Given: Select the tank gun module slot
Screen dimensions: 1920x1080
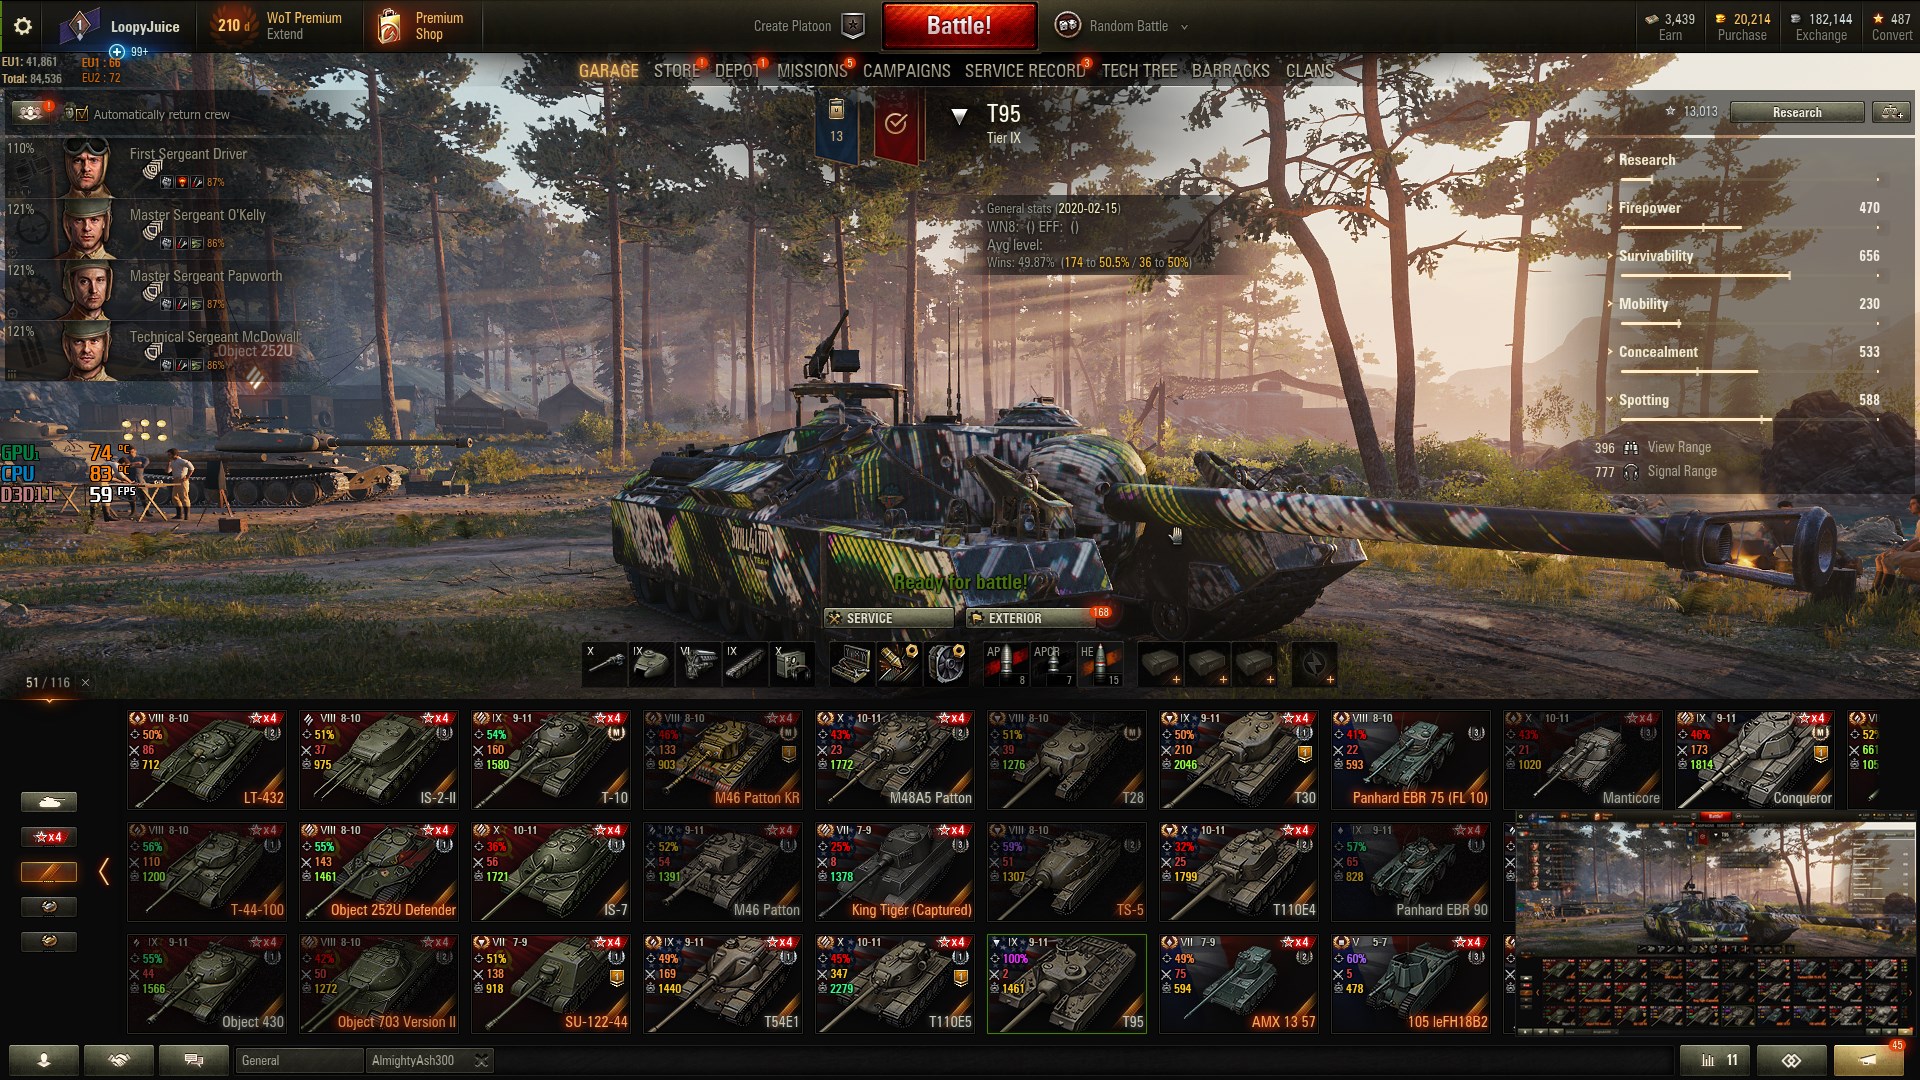Looking at the screenshot, I should tap(605, 664).
